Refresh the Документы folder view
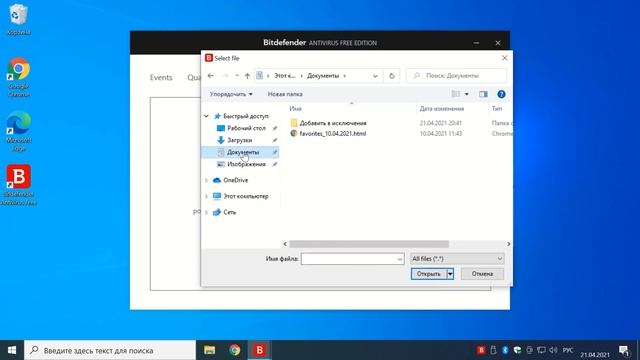640x360 pixels. 391,76
